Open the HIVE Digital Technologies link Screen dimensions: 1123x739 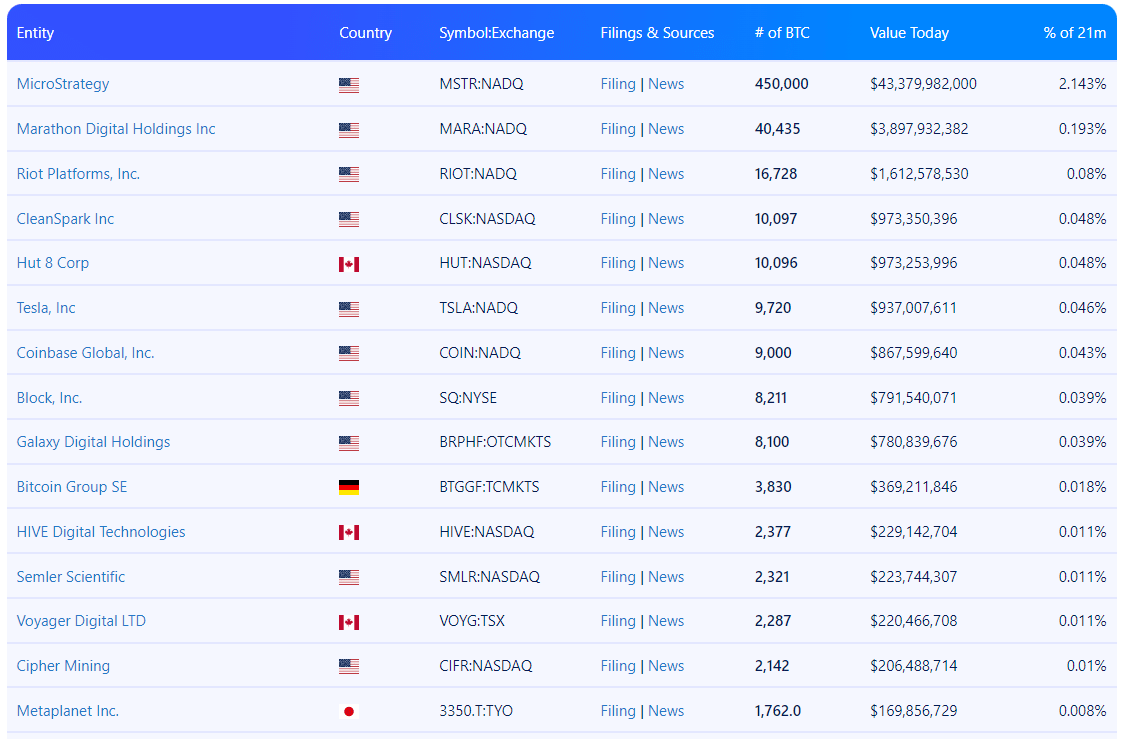pyautogui.click(x=101, y=532)
